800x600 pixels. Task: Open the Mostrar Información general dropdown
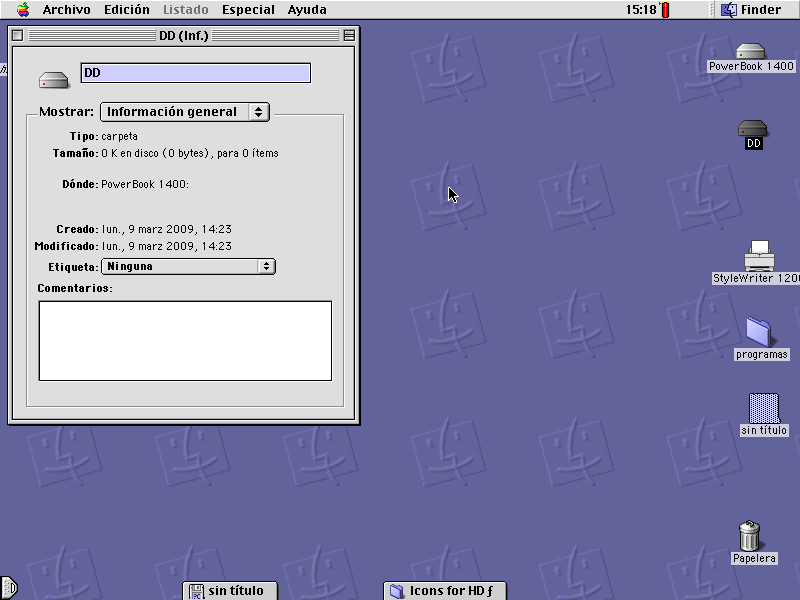pos(185,112)
